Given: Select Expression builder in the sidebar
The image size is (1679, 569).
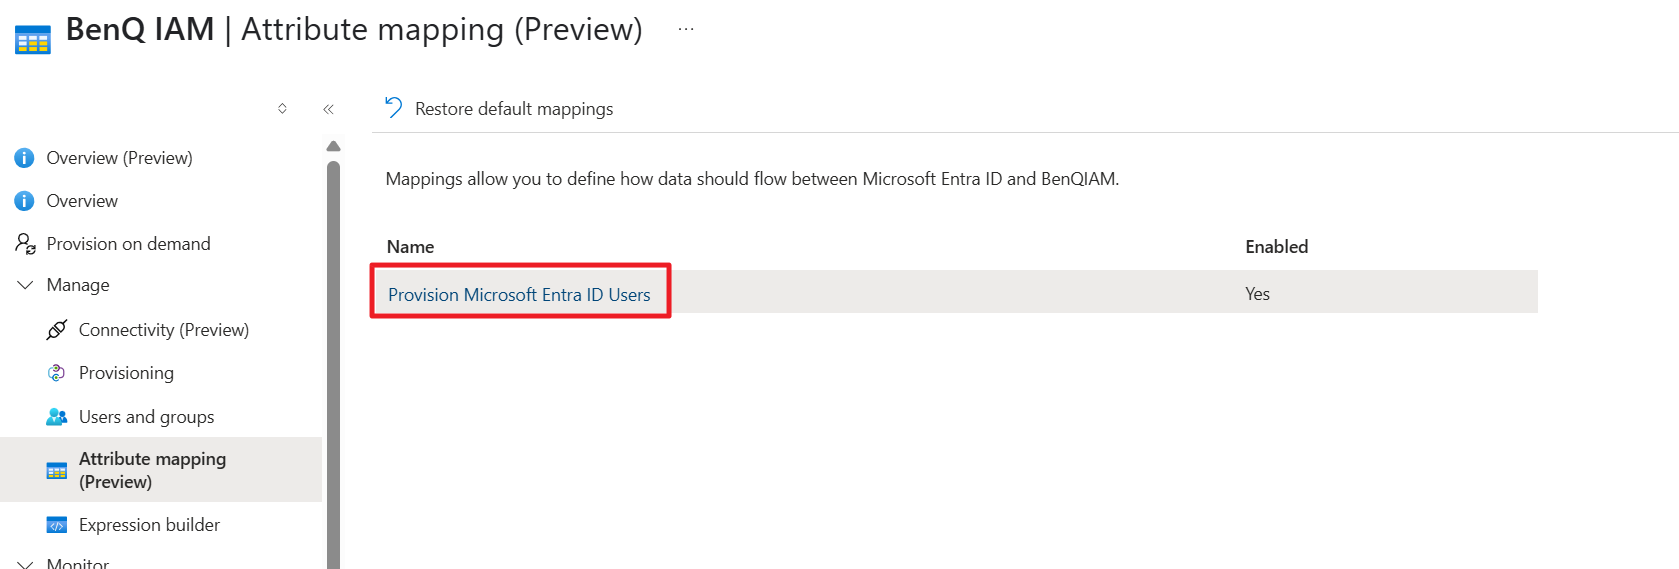Looking at the screenshot, I should 149,525.
